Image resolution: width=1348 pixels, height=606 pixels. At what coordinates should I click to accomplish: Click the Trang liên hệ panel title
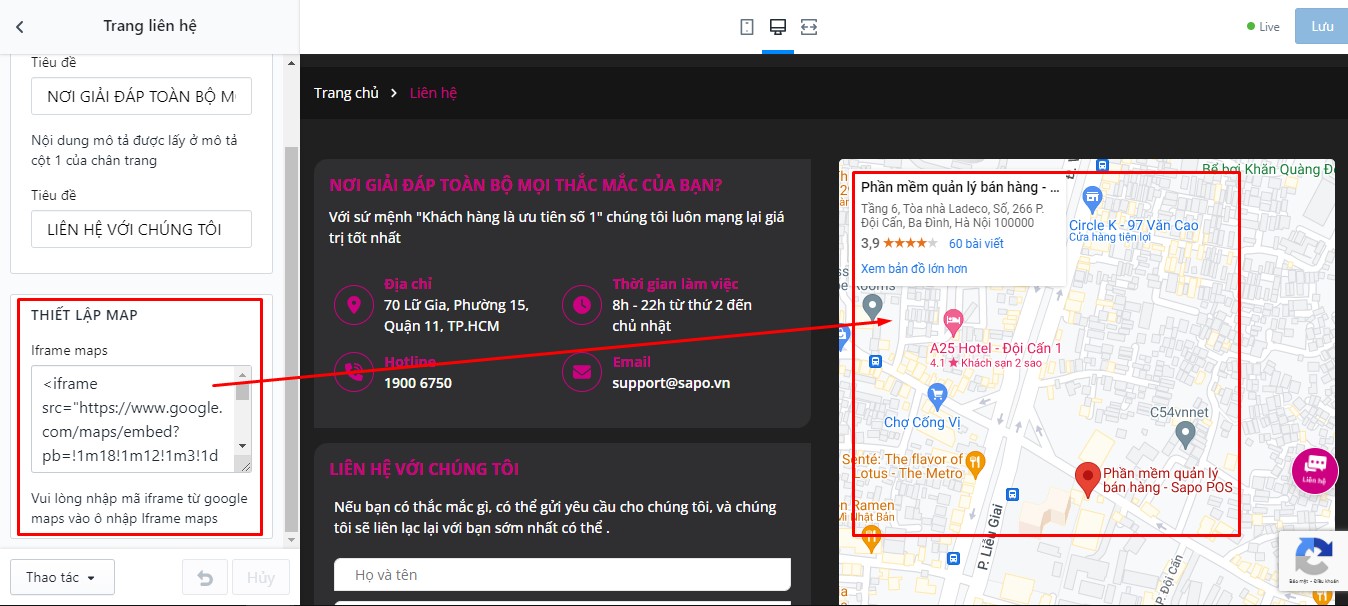pos(150,26)
